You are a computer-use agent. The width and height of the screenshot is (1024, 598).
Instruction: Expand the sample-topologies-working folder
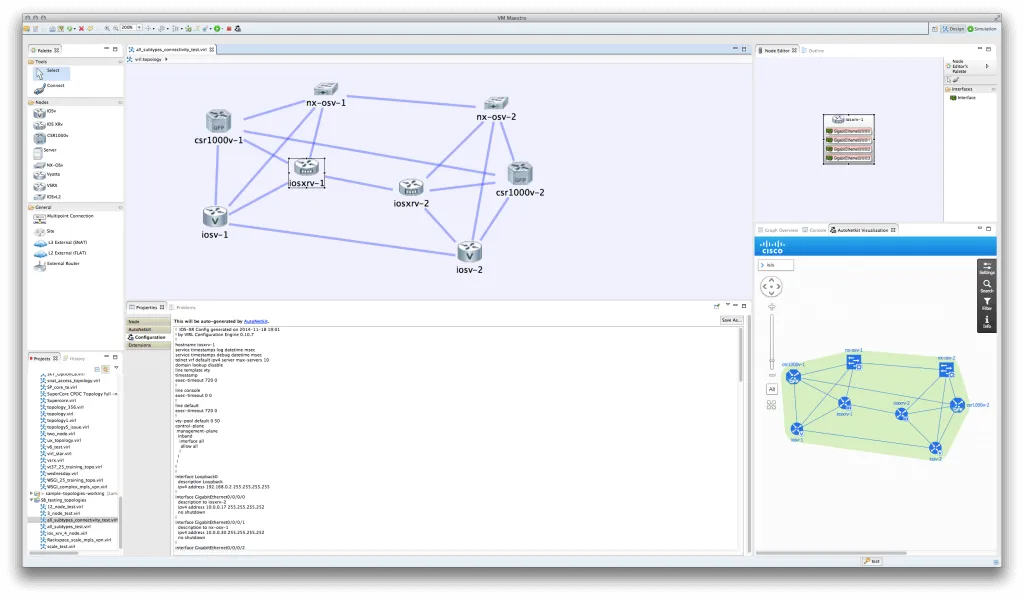click(x=31, y=494)
